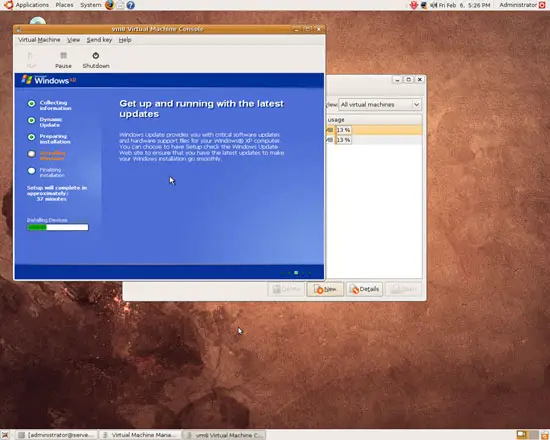Image resolution: width=550 pixels, height=440 pixels.
Task: Click the show desktop icon in bottom panel
Action: pos(5,435)
